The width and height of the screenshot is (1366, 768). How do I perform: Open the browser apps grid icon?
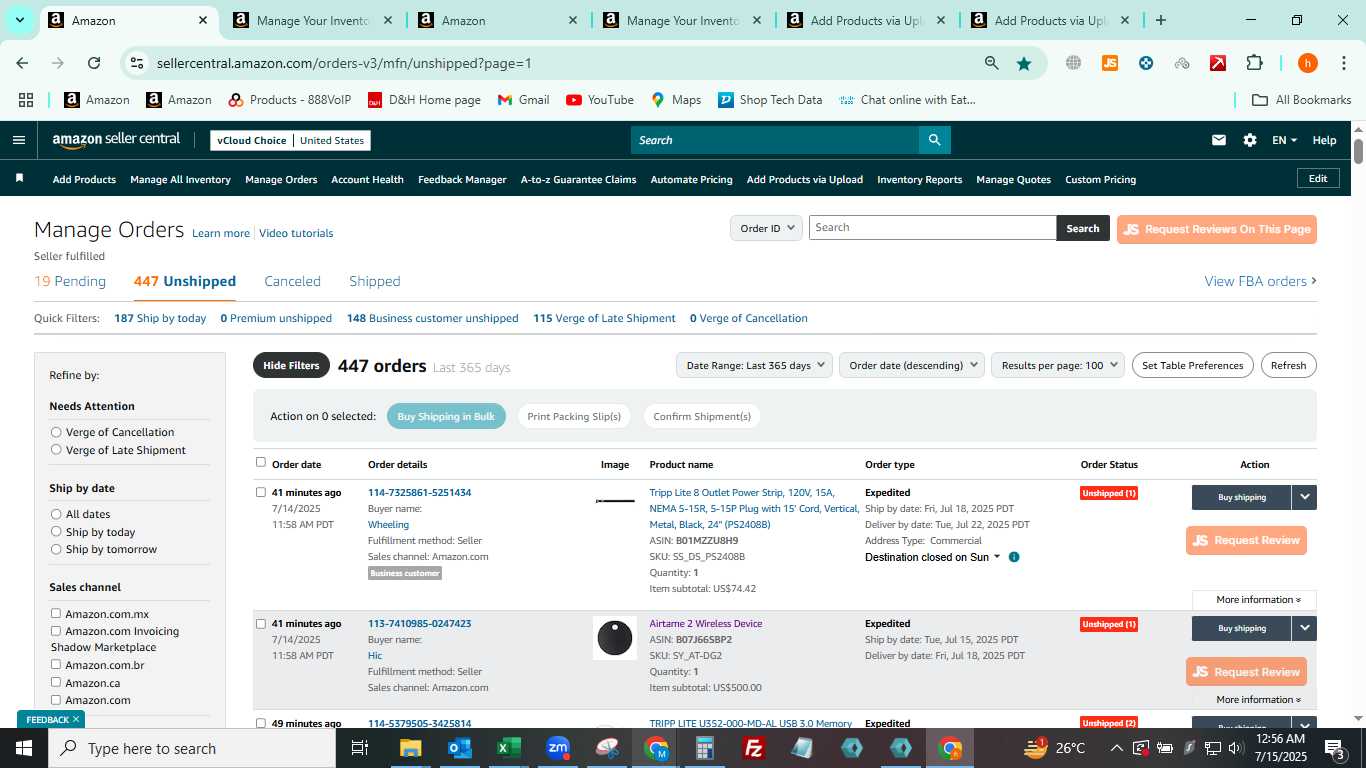26,100
